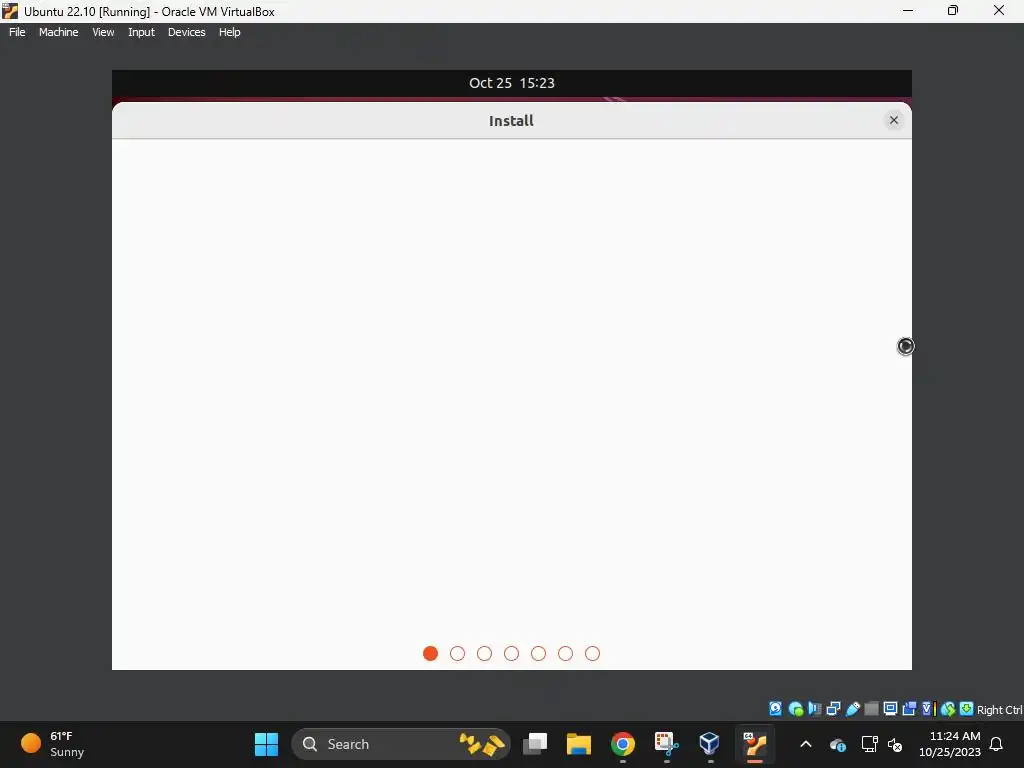Click the audio status icon in VirtualBox
The width and height of the screenshot is (1024, 768).
point(814,709)
